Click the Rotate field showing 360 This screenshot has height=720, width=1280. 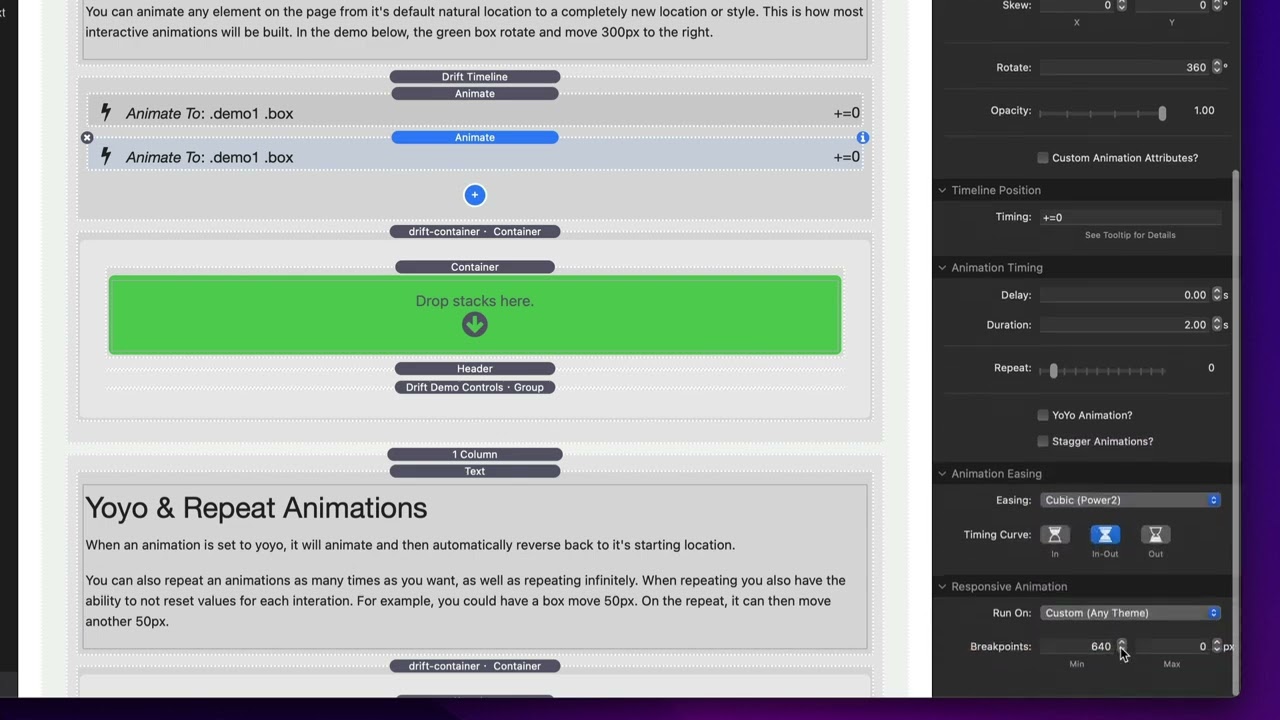(1125, 67)
